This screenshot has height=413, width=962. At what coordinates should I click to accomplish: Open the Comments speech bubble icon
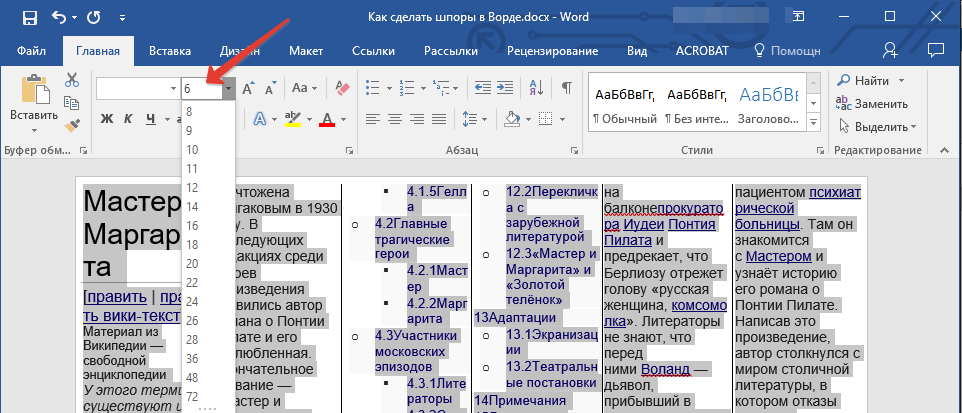(x=936, y=50)
